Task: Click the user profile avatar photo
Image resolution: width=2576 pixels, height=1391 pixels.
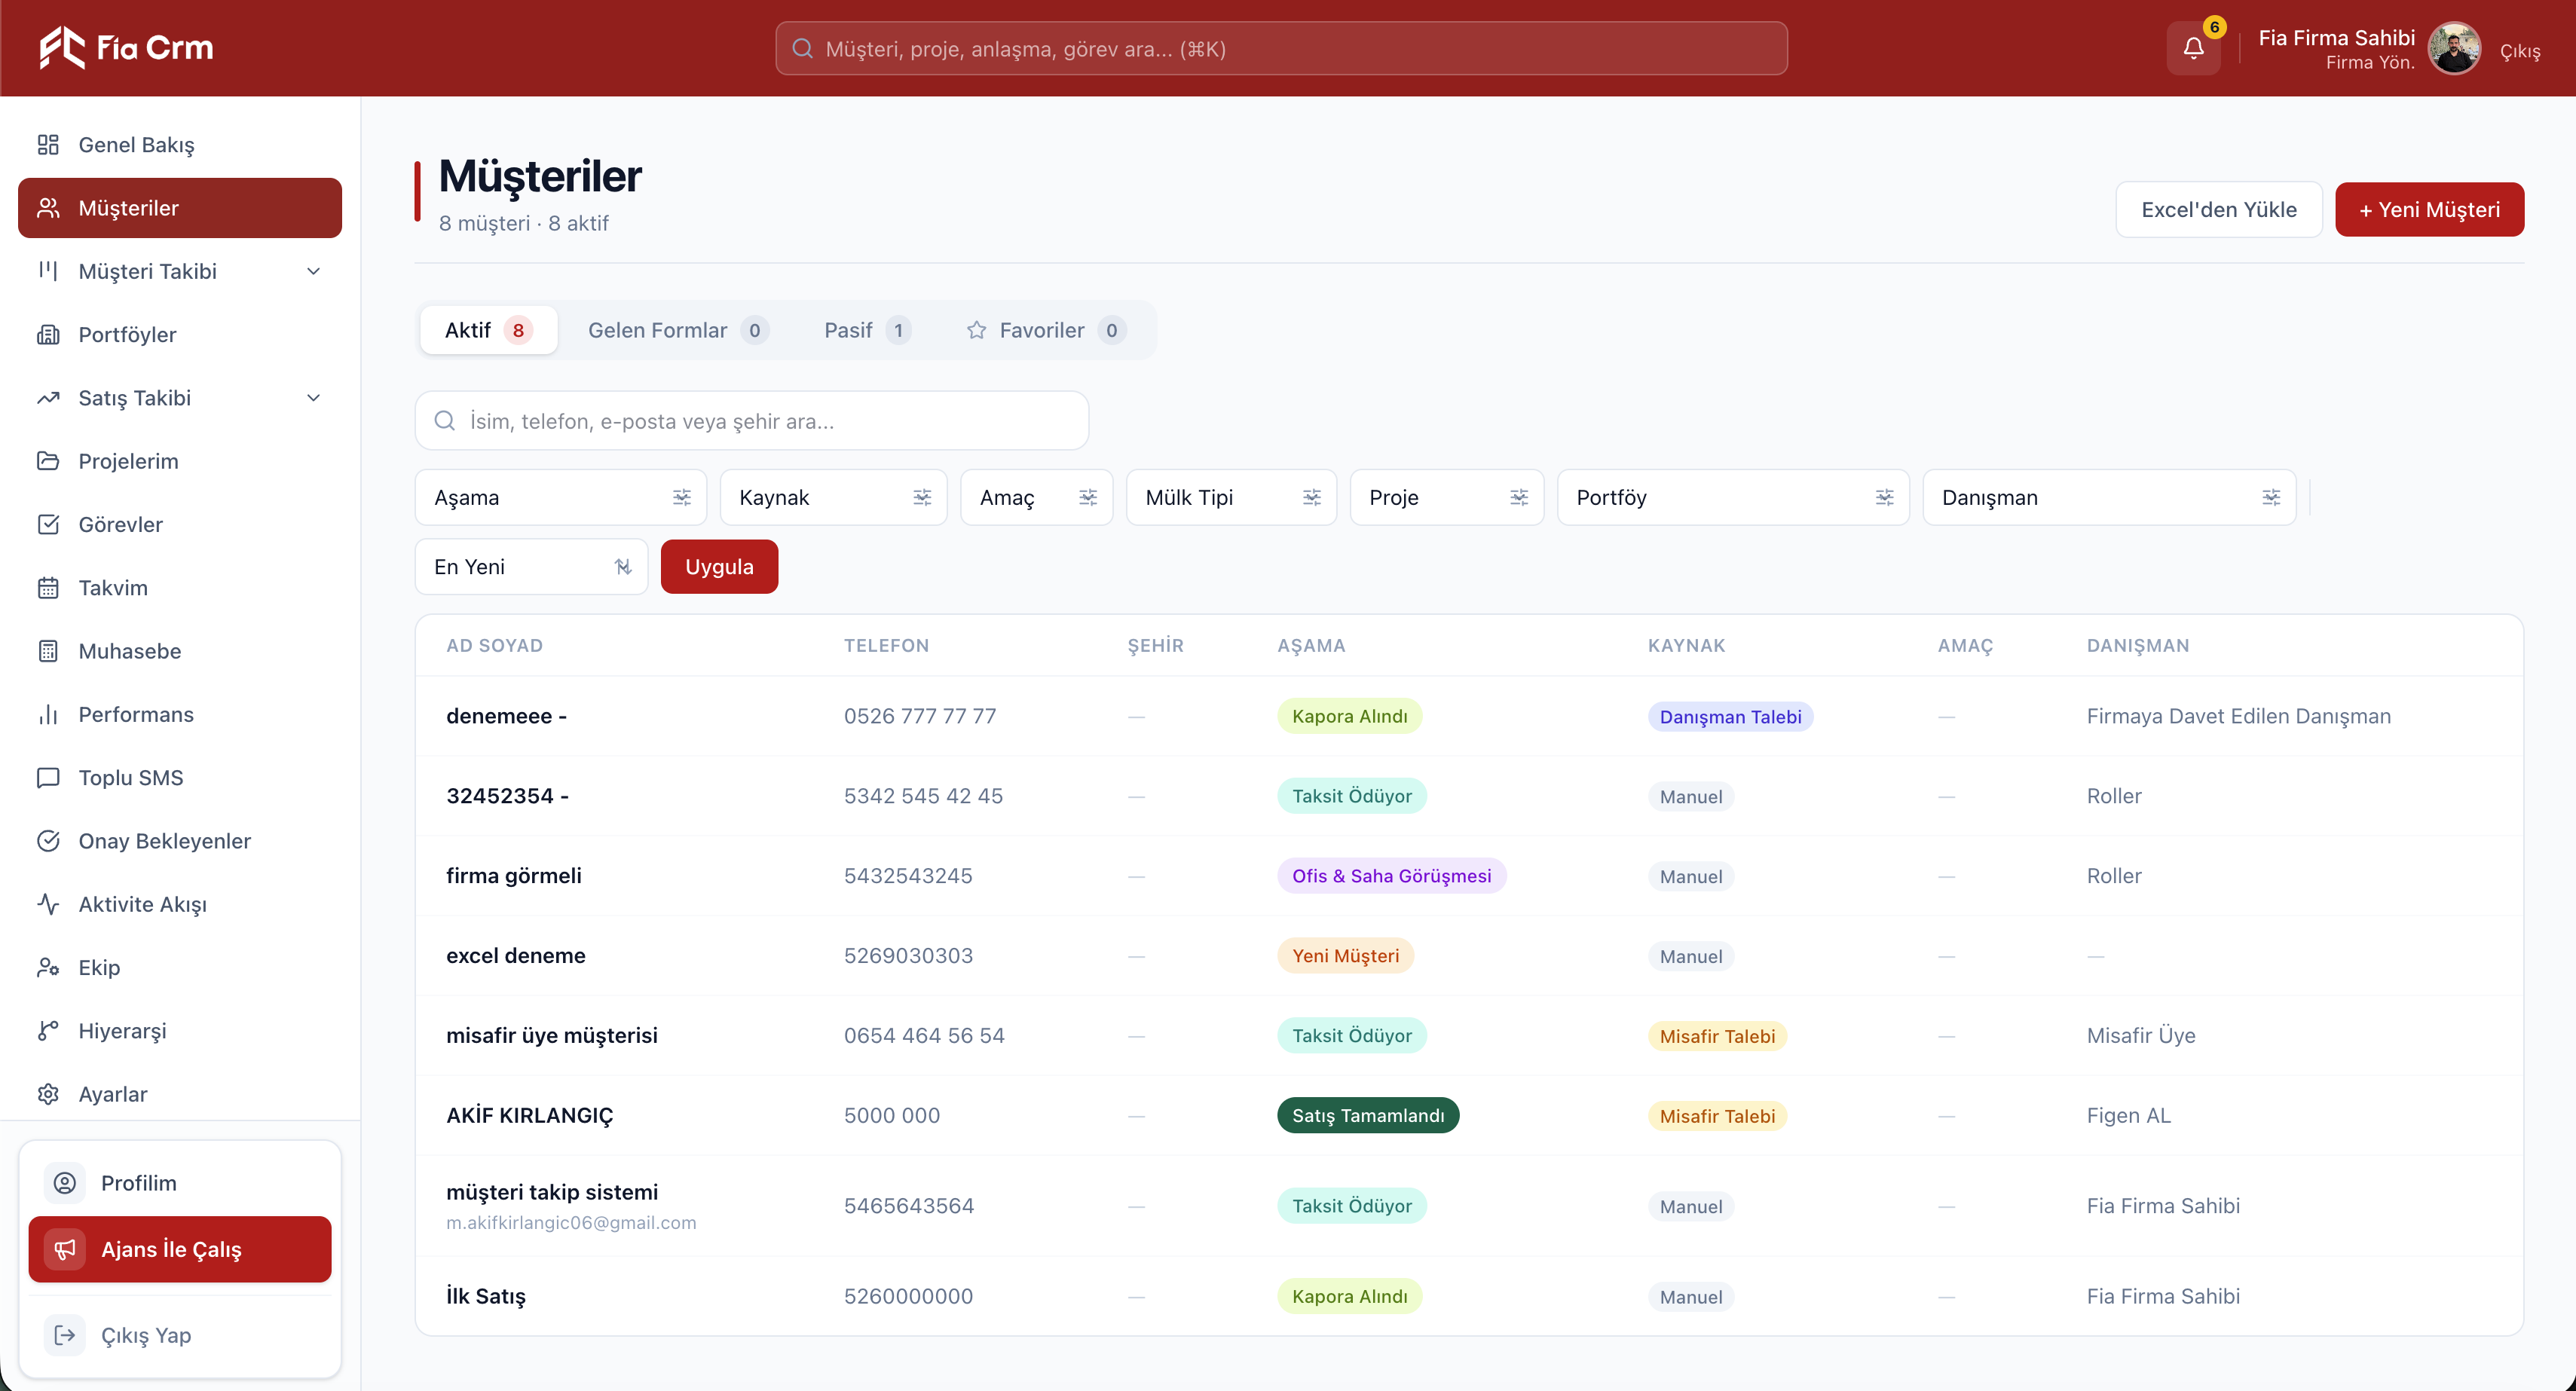Action: coord(2455,48)
